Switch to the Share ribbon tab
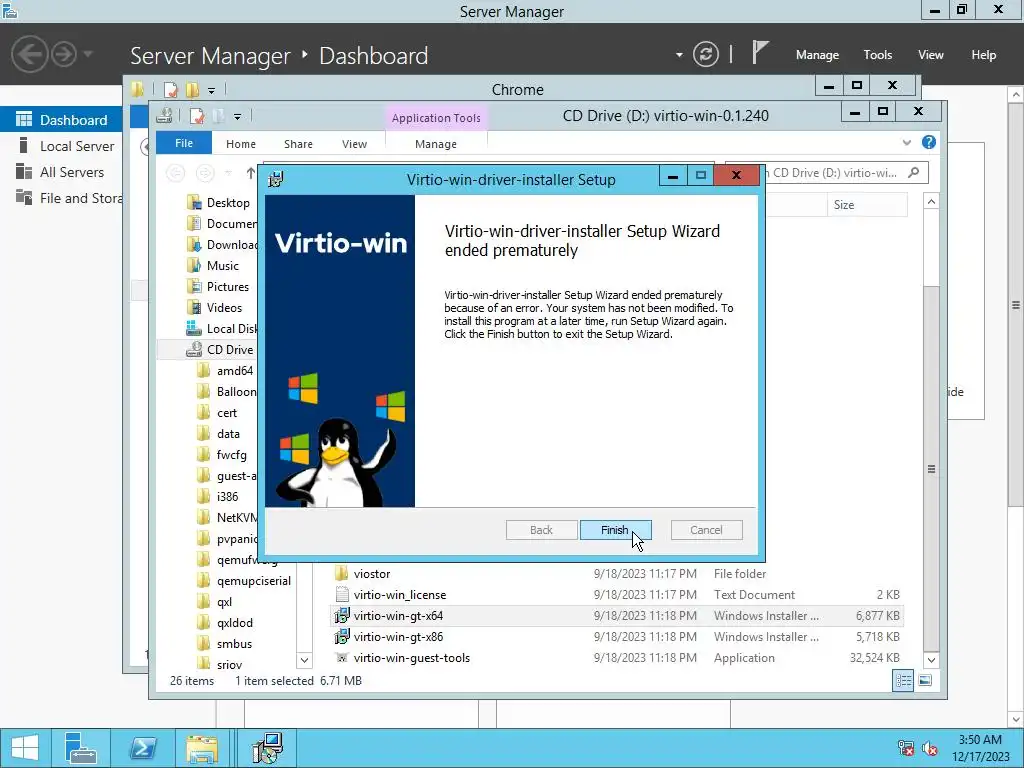The height and width of the screenshot is (768, 1024). tap(298, 144)
